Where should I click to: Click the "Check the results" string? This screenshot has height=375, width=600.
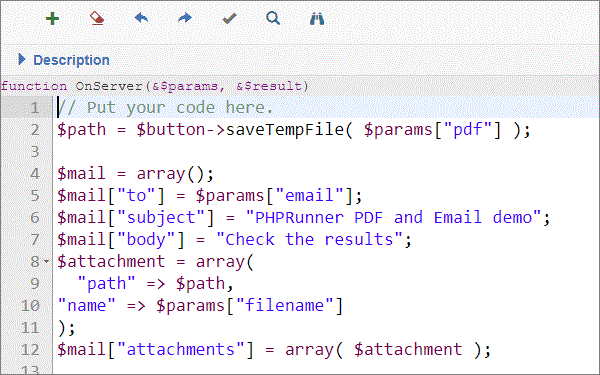pyautogui.click(x=309, y=240)
